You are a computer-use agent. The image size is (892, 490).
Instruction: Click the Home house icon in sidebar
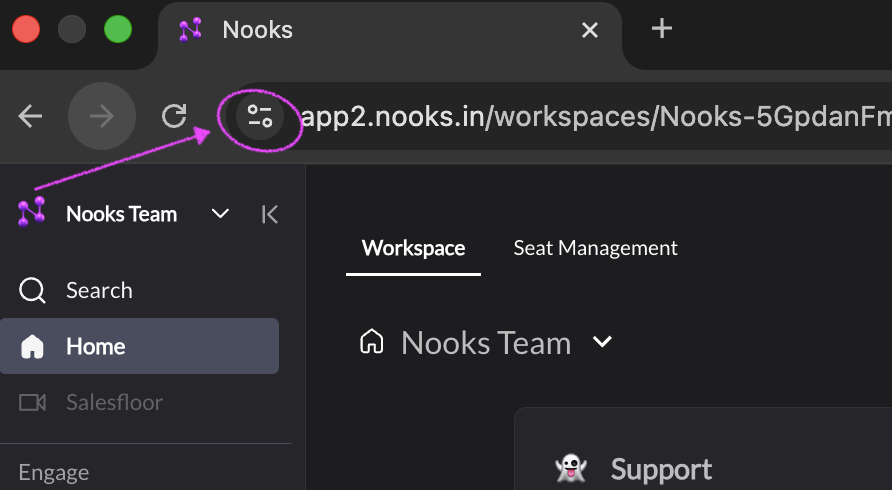[32, 347]
